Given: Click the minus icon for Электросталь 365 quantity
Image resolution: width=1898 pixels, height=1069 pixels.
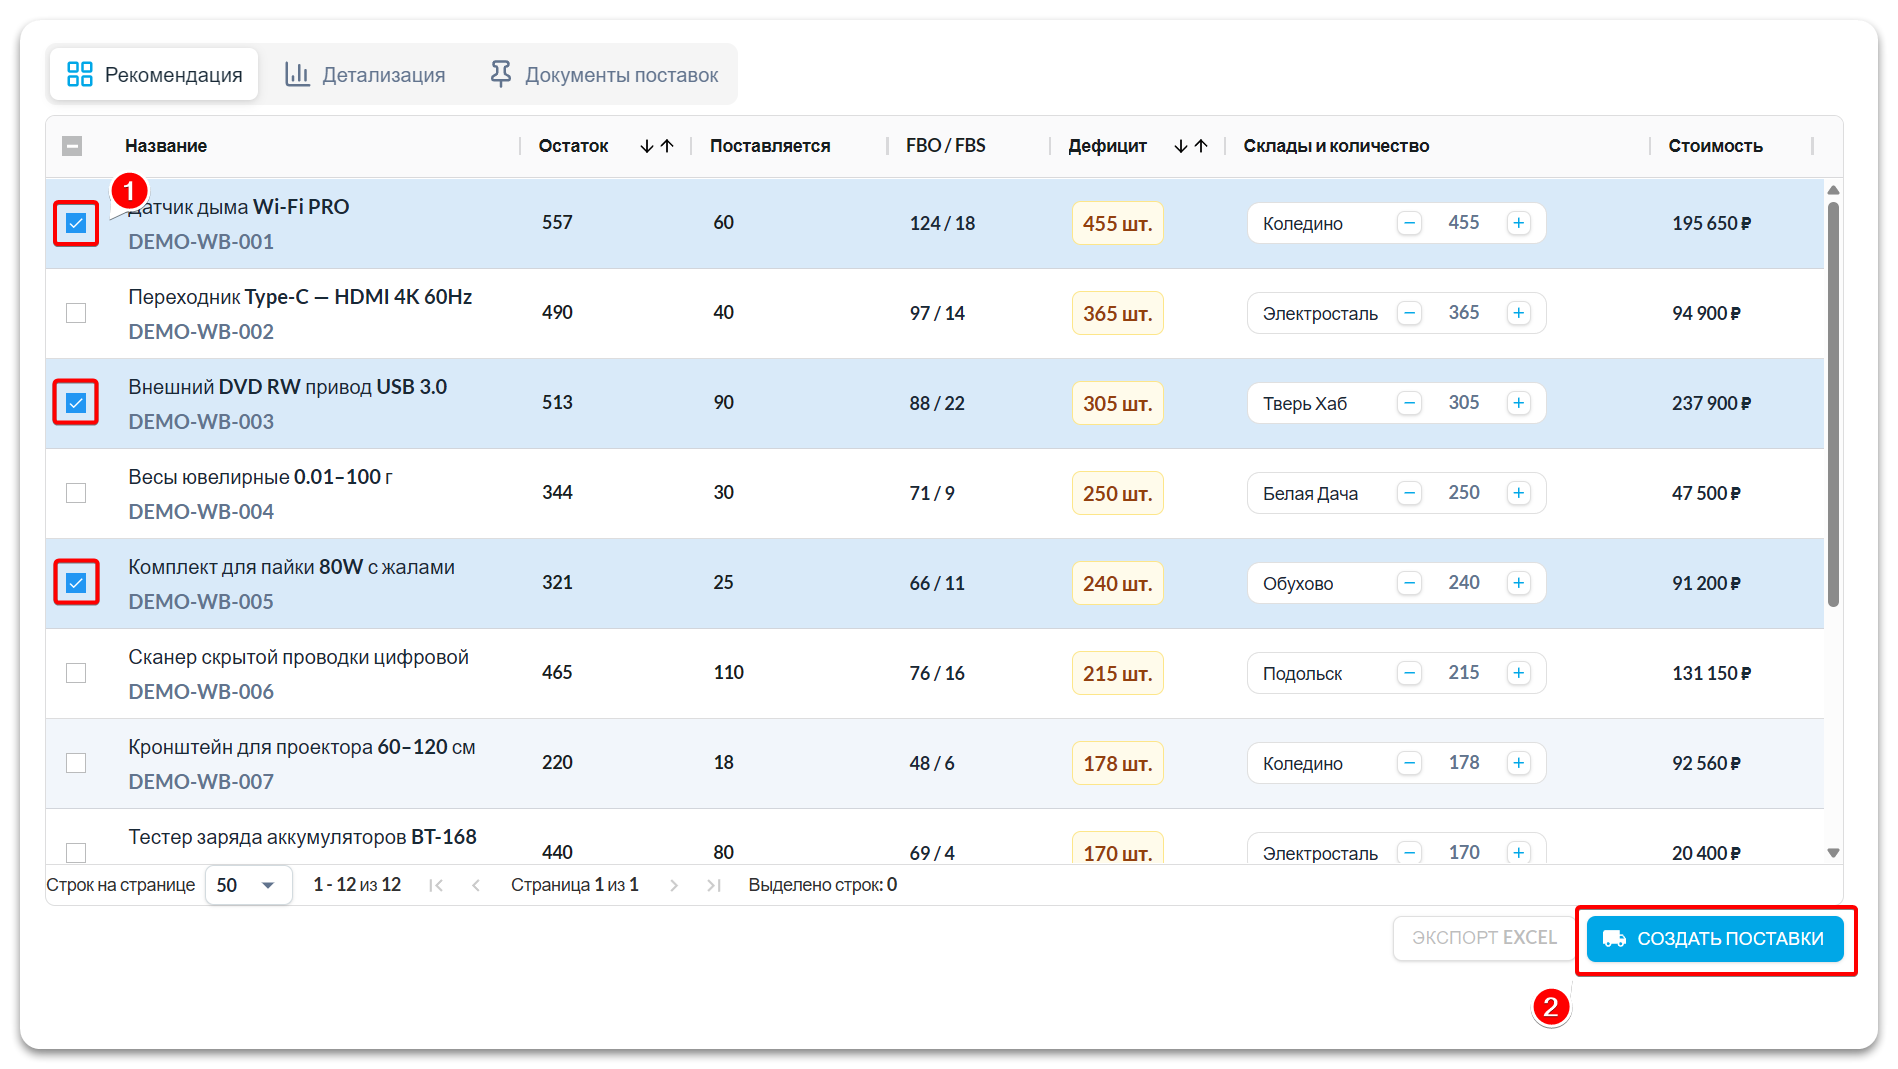Looking at the screenshot, I should coord(1409,313).
